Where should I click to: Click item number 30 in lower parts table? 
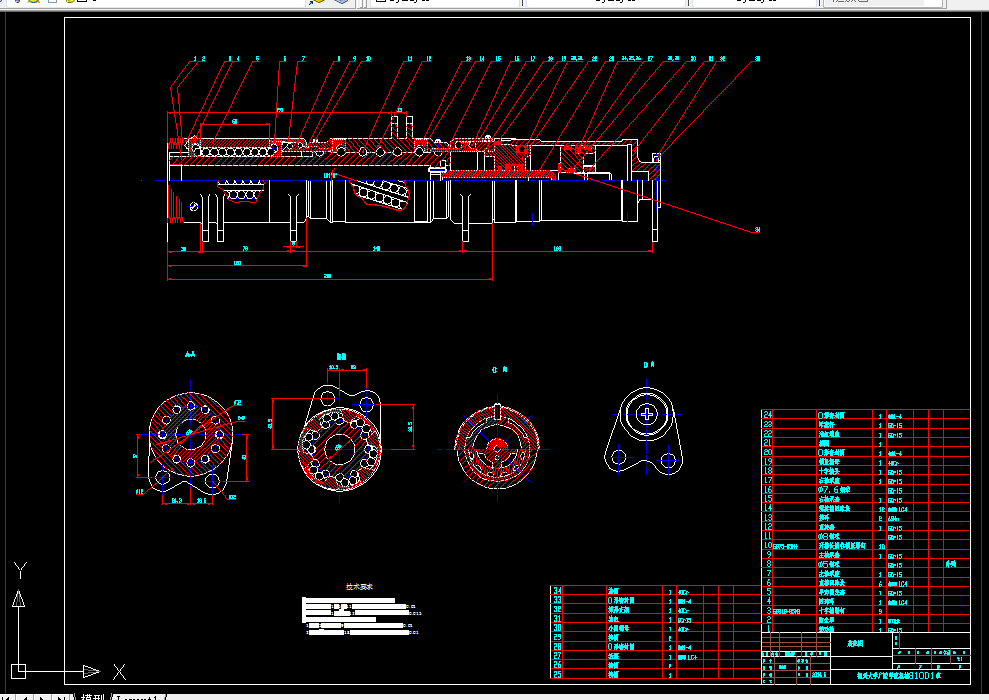pyautogui.click(x=557, y=628)
